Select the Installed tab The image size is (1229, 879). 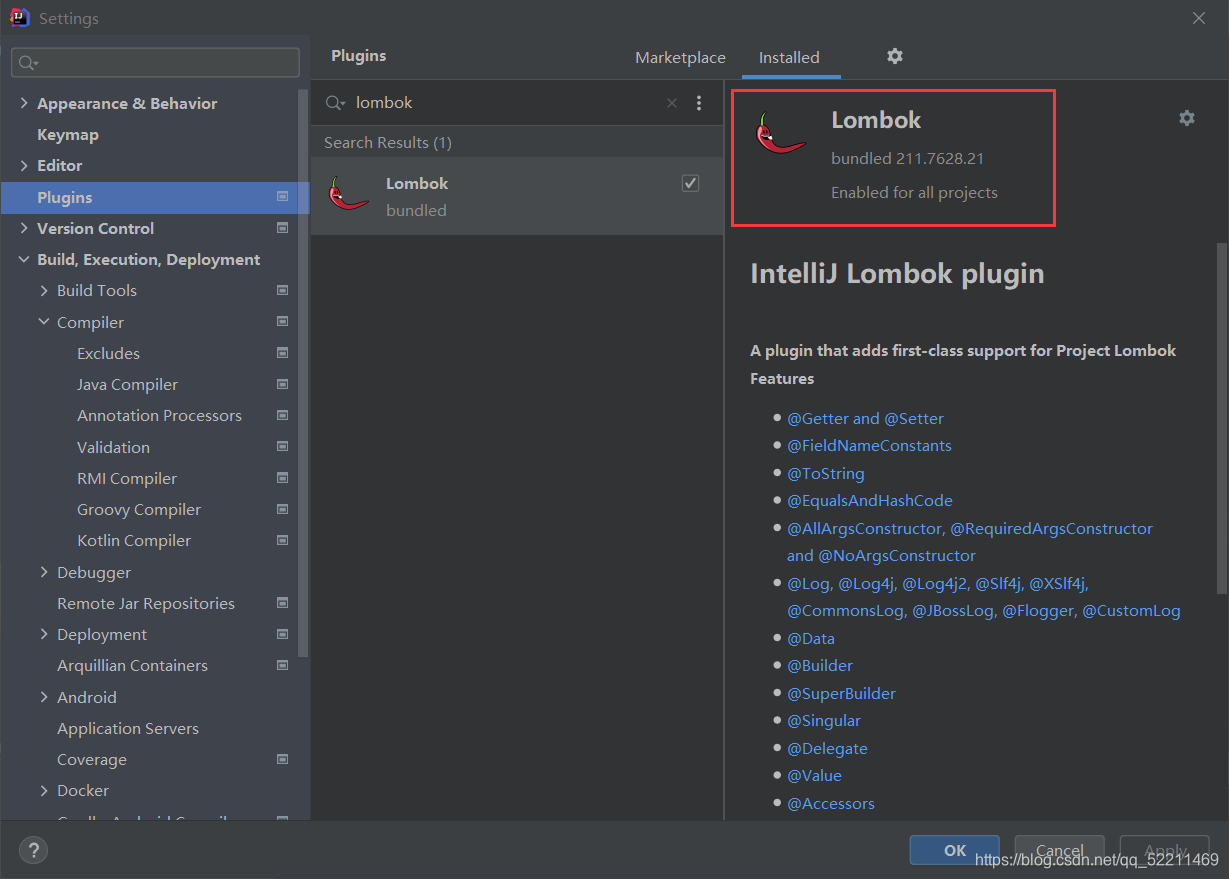[x=789, y=57]
